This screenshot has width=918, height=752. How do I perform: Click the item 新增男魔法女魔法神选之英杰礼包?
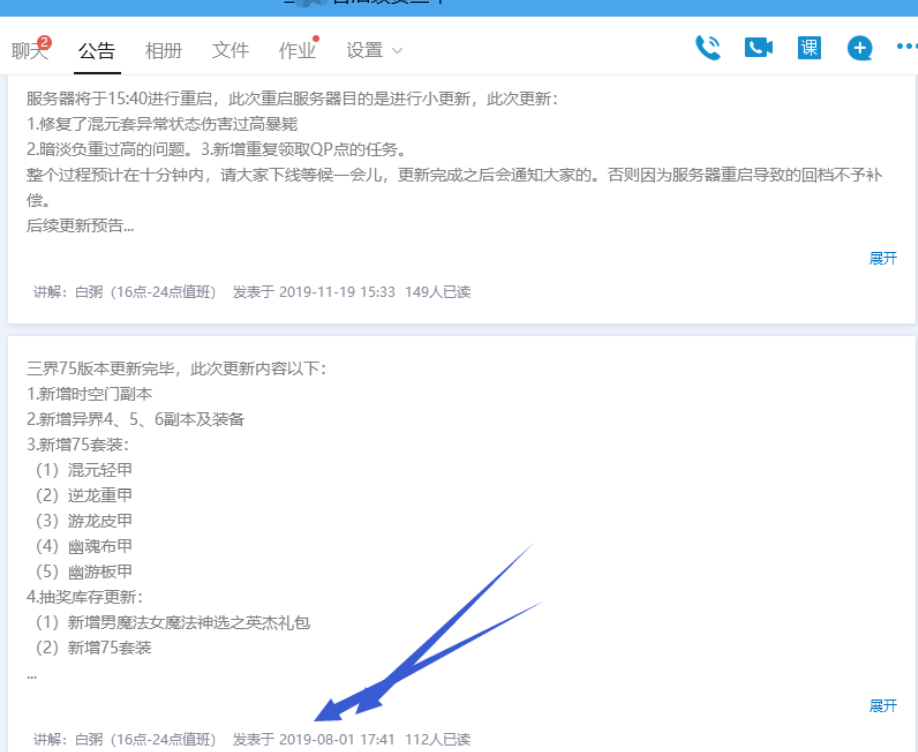tap(189, 622)
